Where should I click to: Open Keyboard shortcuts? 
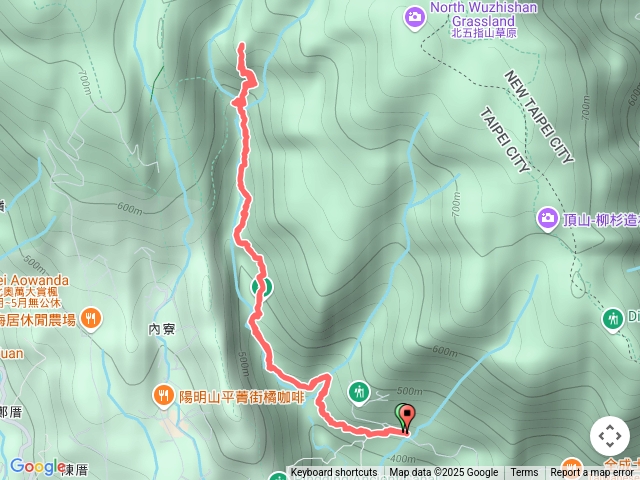pos(334,473)
